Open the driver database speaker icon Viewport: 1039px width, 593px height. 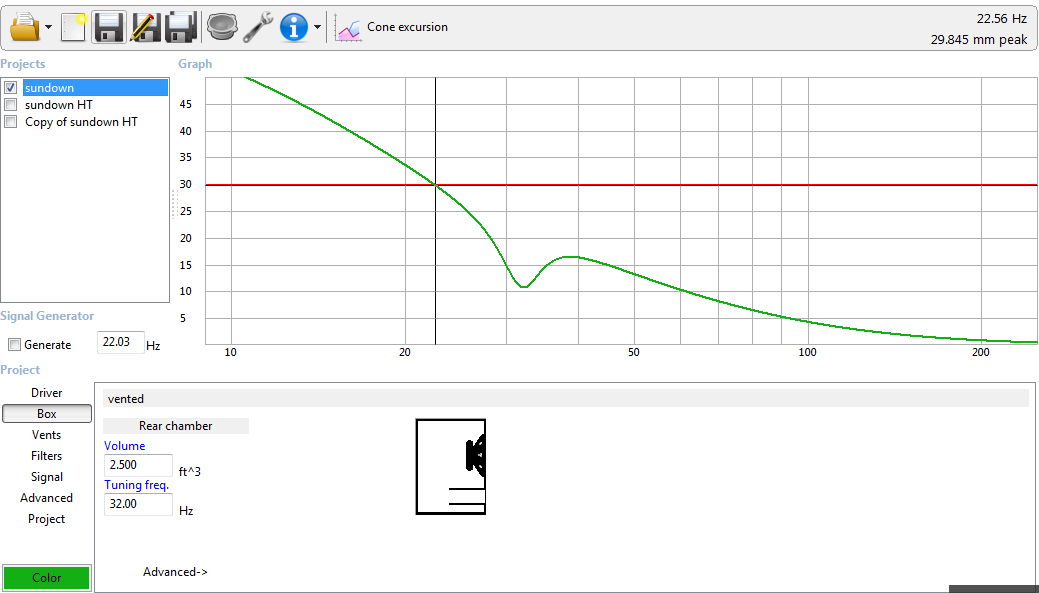pyautogui.click(x=222, y=28)
